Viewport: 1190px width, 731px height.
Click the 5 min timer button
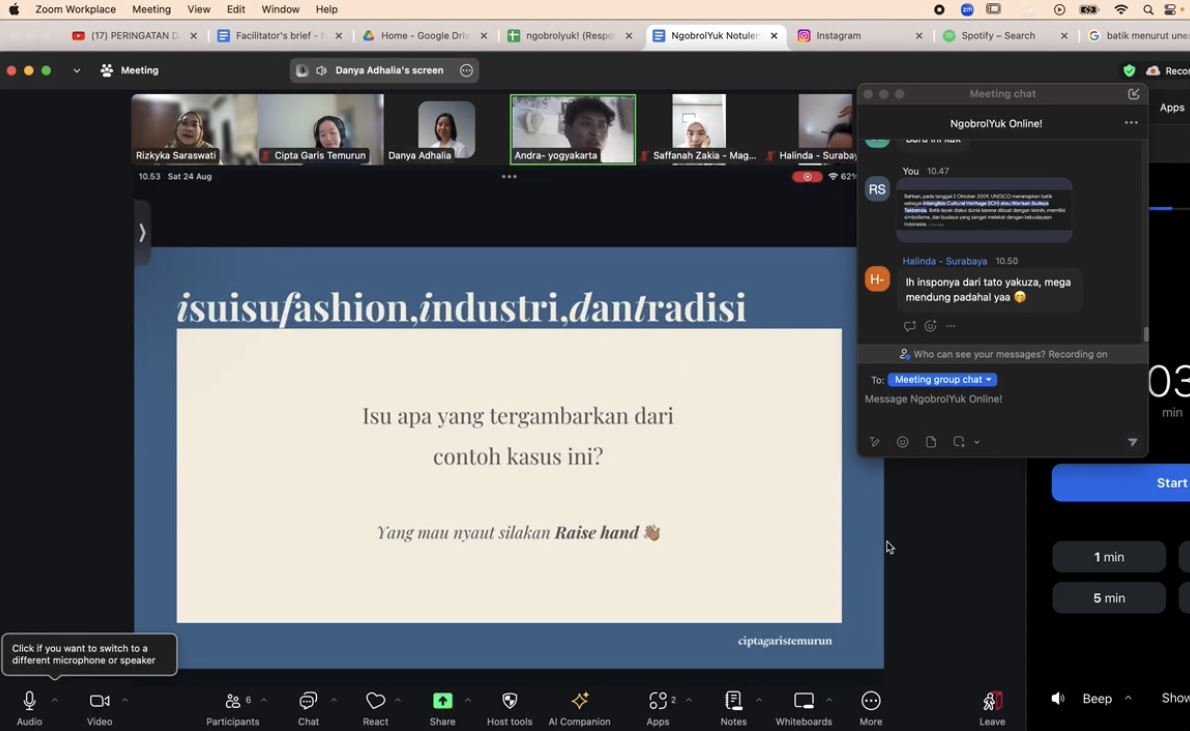coord(1108,598)
